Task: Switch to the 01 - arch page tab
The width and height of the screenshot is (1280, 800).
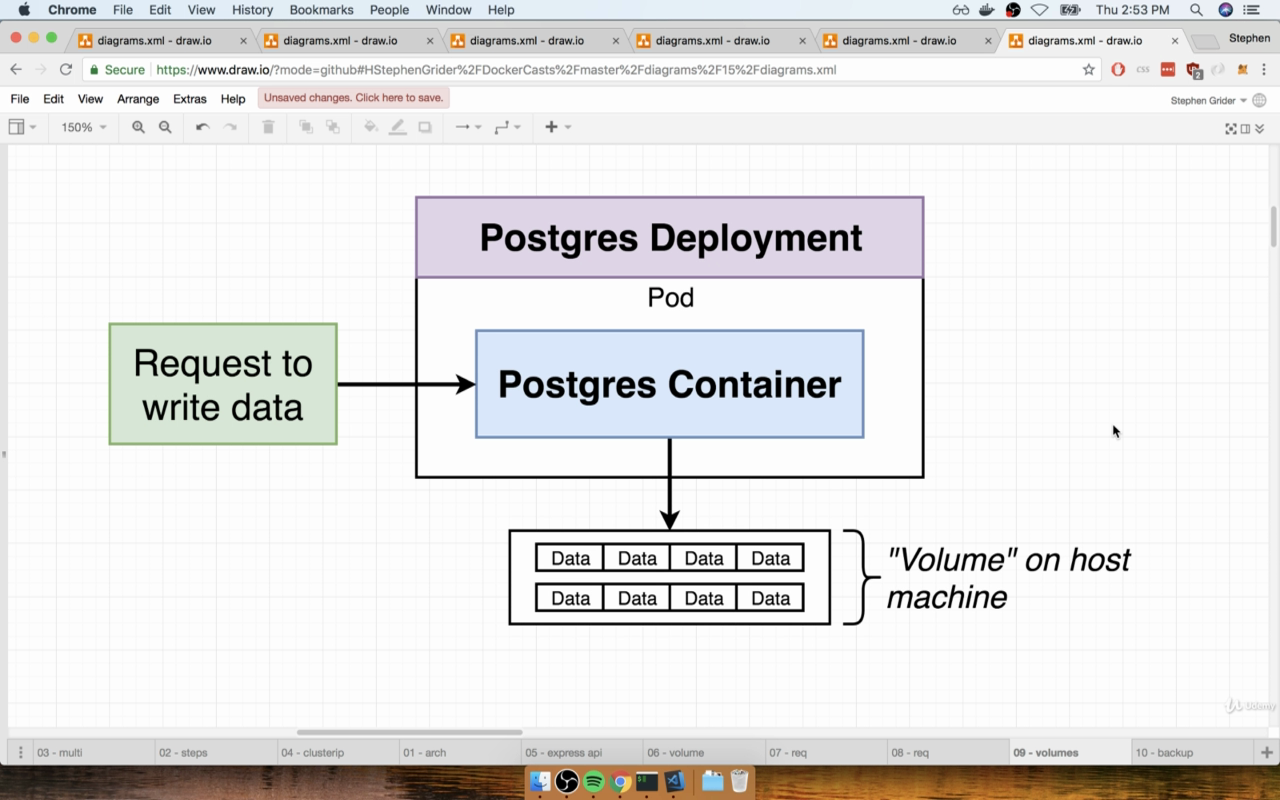Action: point(459,752)
